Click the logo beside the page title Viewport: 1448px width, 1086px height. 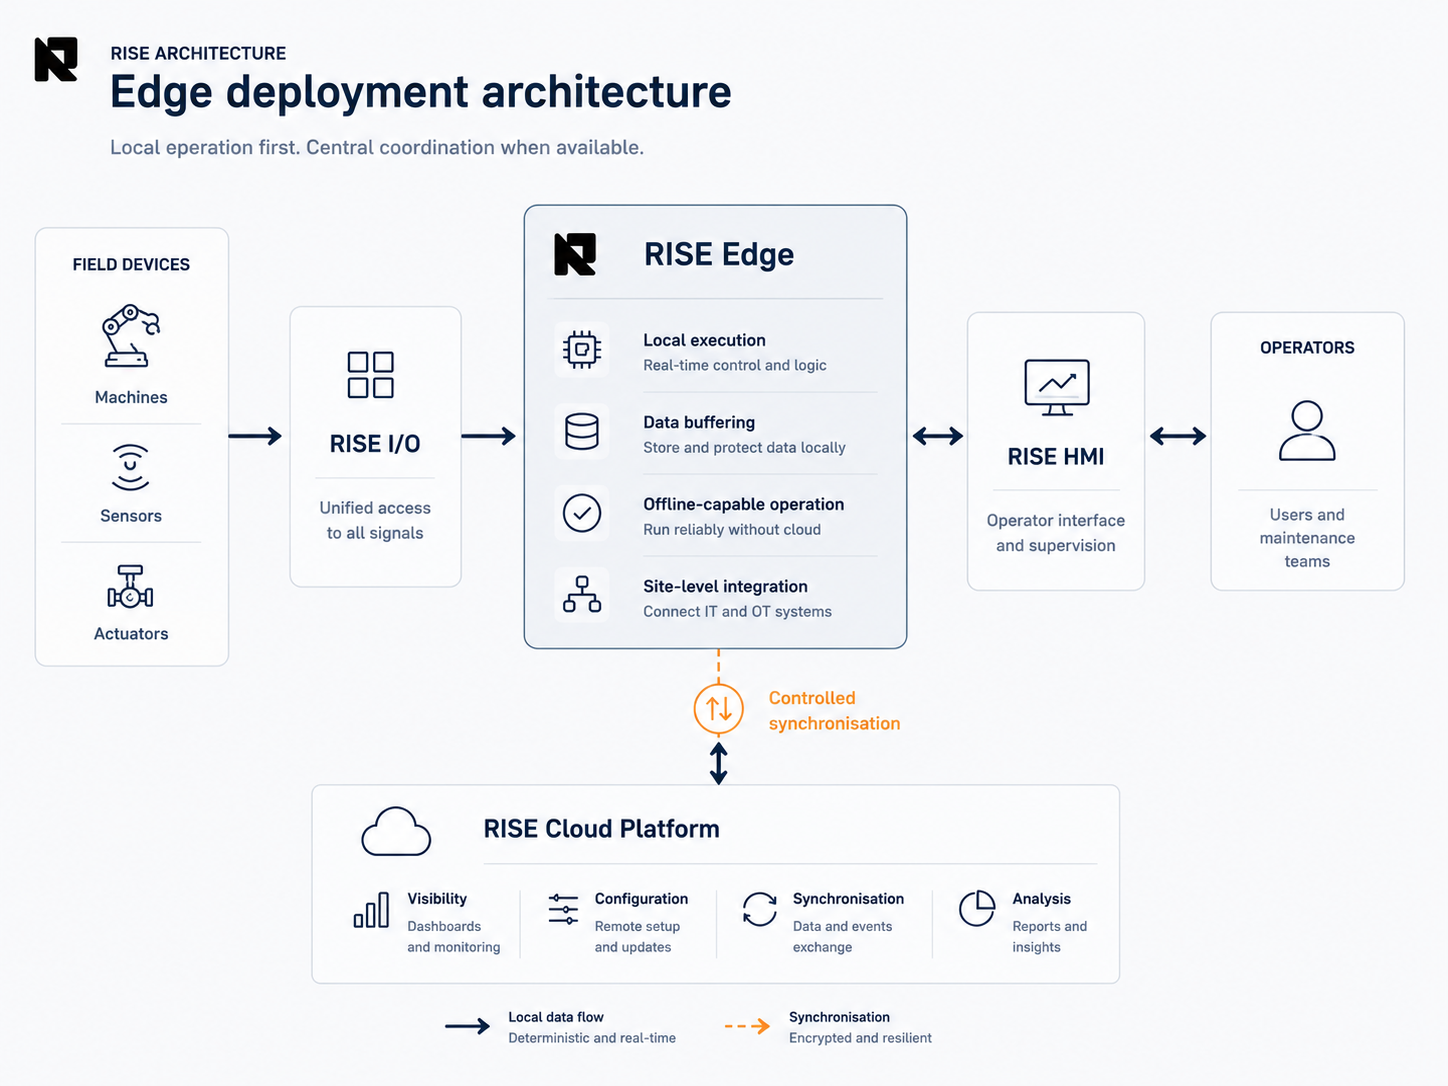pyautogui.click(x=56, y=60)
